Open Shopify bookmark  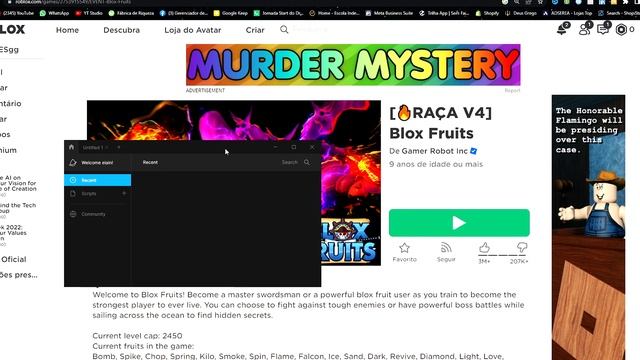487,13
